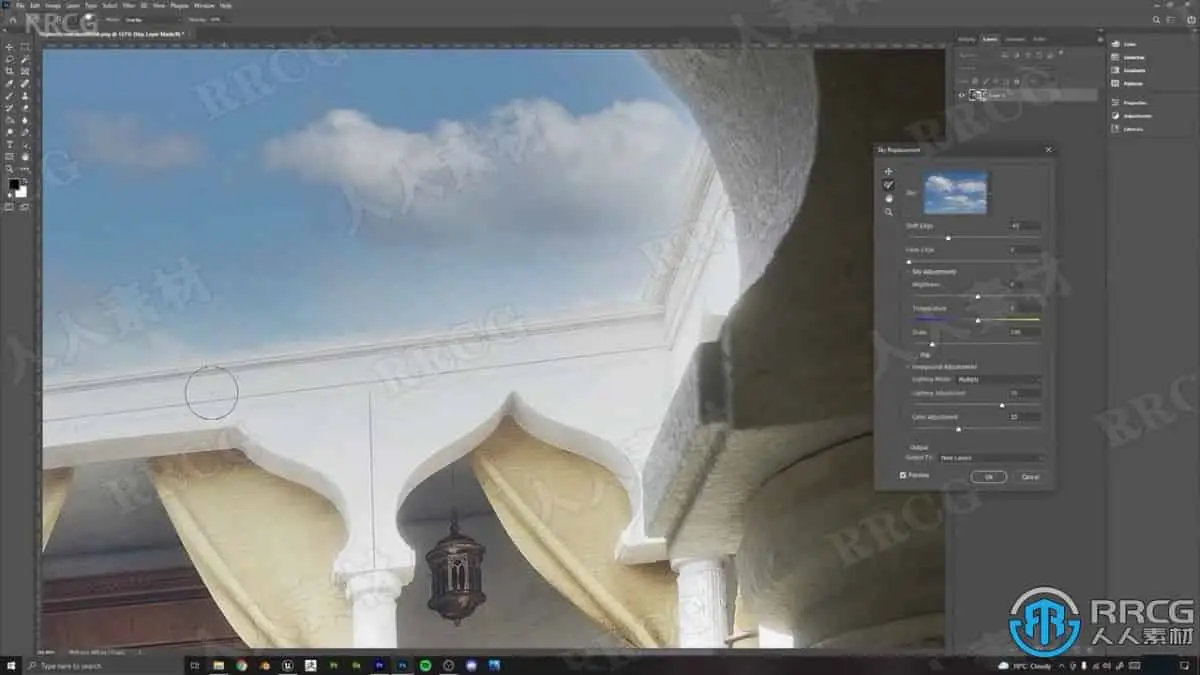1200x675 pixels.
Task: Switch to the History panel tab
Action: coord(967,39)
